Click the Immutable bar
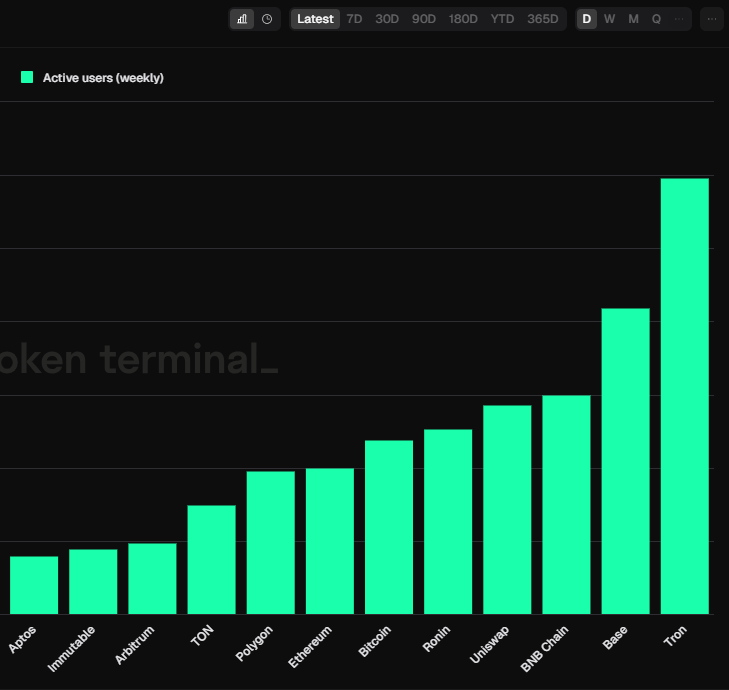 [x=93, y=582]
